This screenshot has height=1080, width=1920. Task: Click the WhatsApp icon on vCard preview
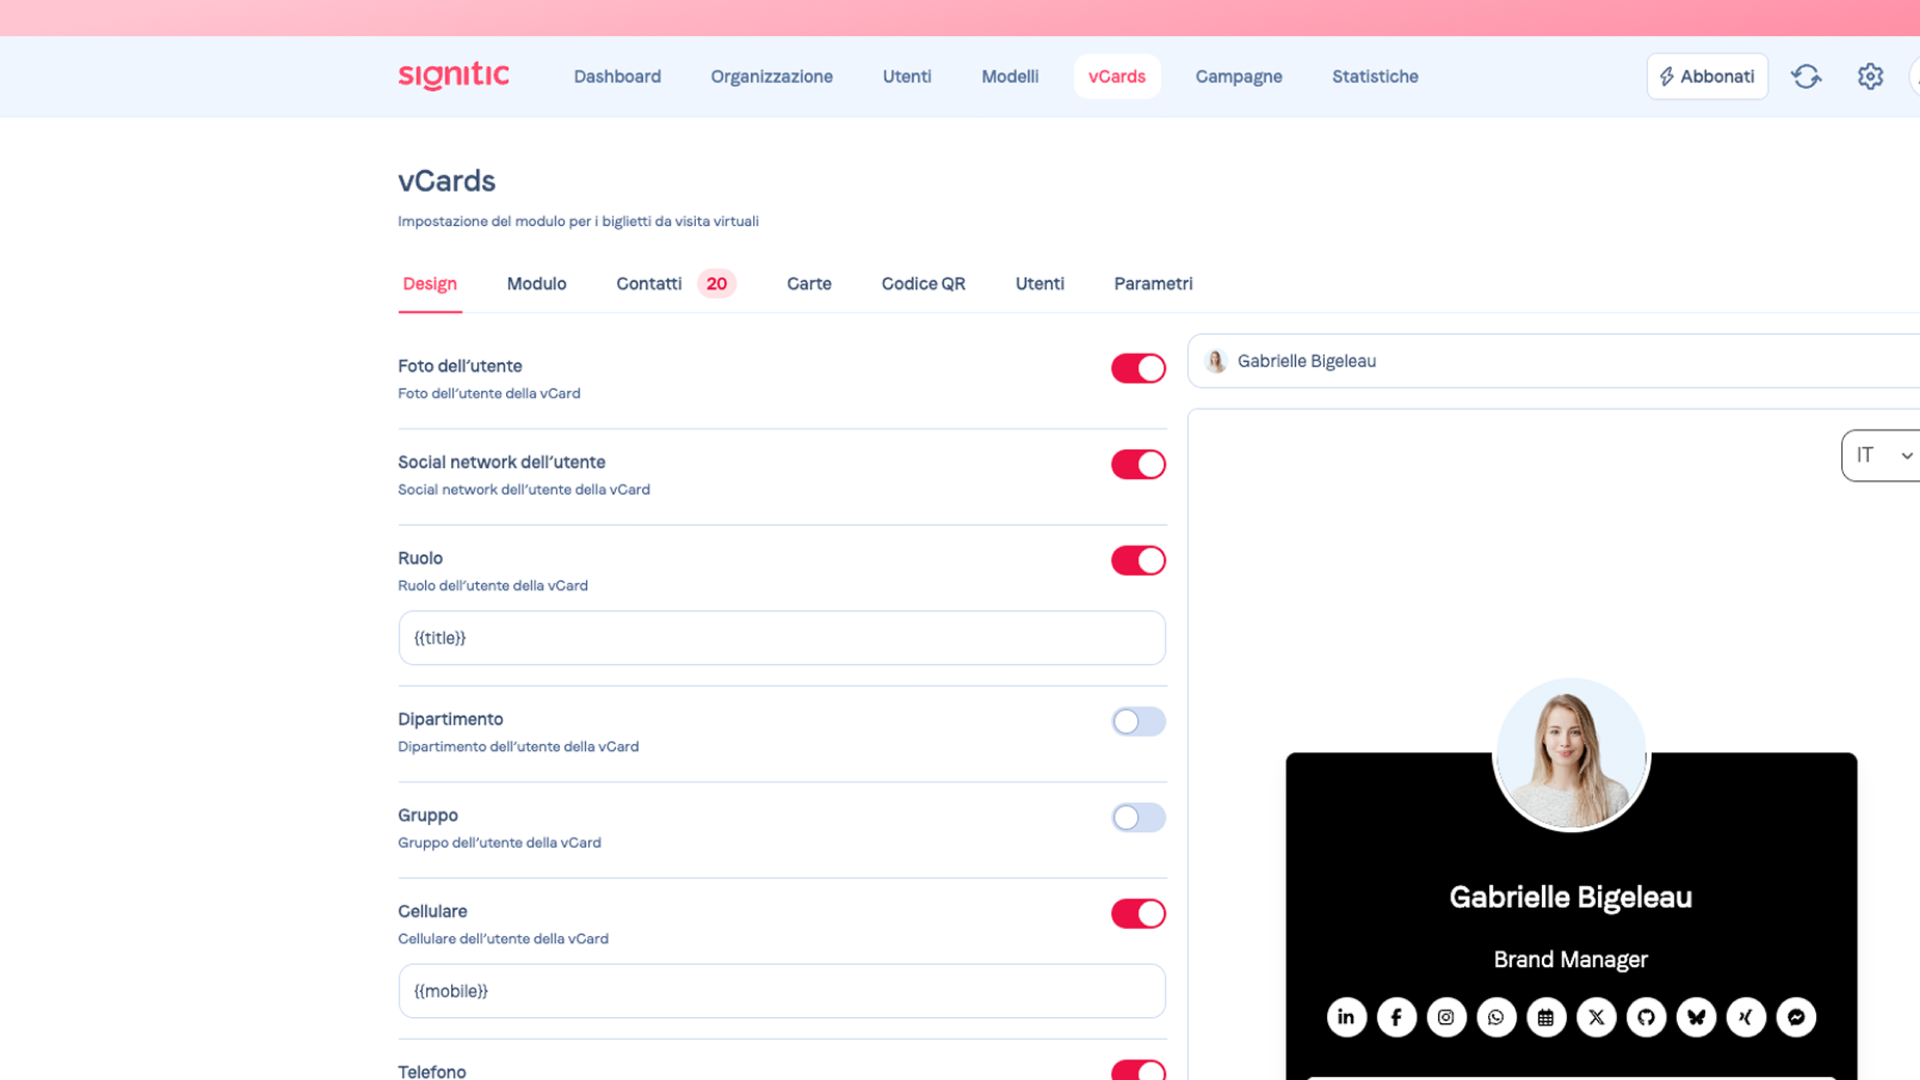pos(1496,1017)
